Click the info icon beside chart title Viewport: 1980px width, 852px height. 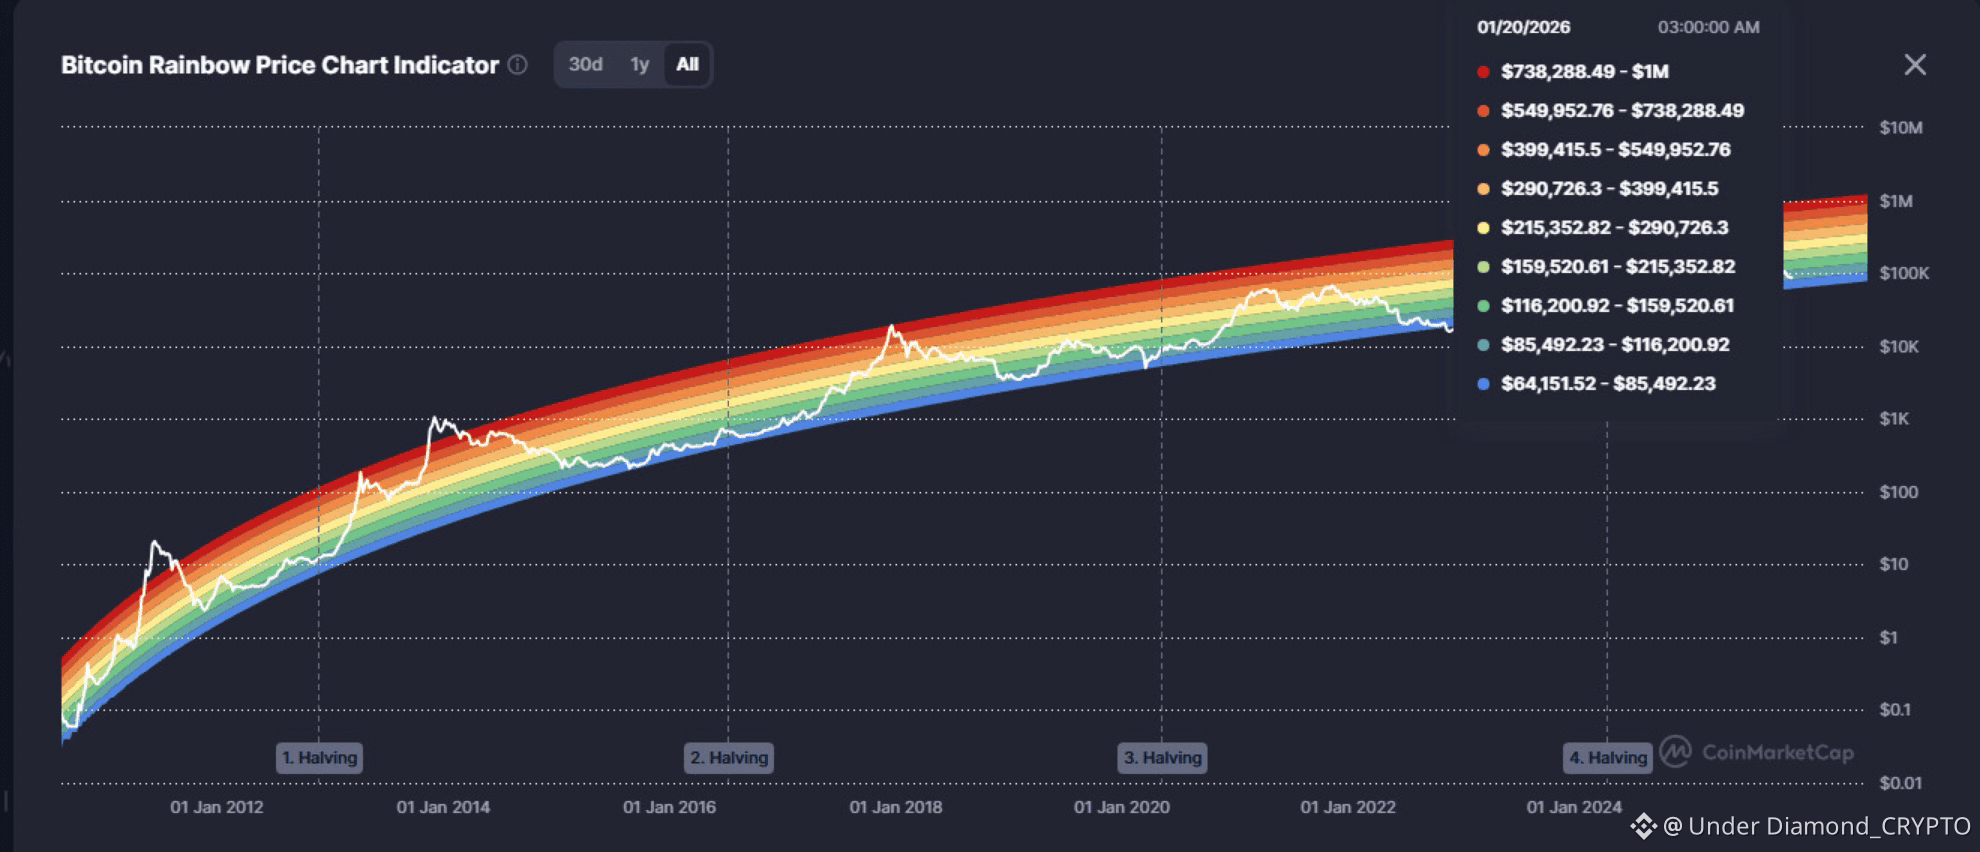coord(517,65)
